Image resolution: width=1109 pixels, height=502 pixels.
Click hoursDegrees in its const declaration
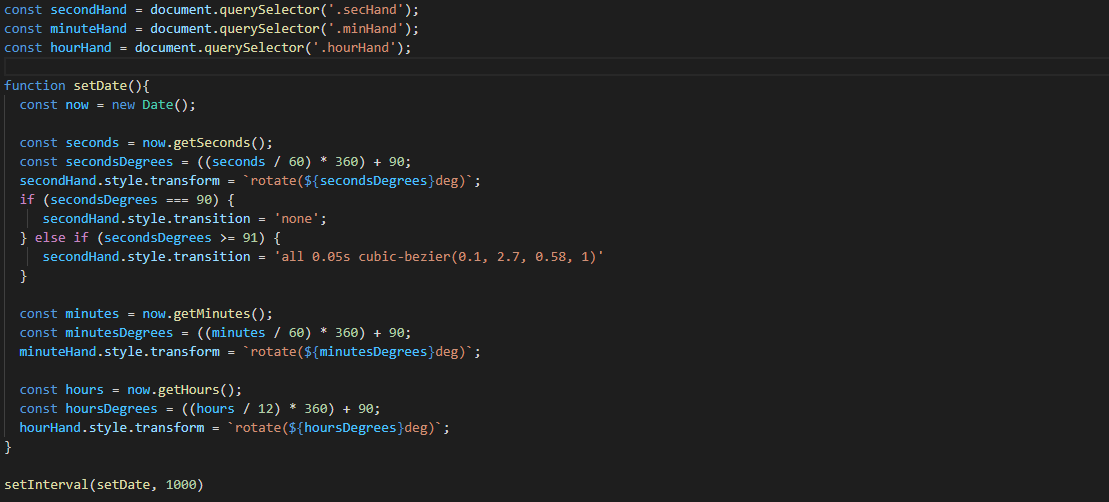coord(111,410)
